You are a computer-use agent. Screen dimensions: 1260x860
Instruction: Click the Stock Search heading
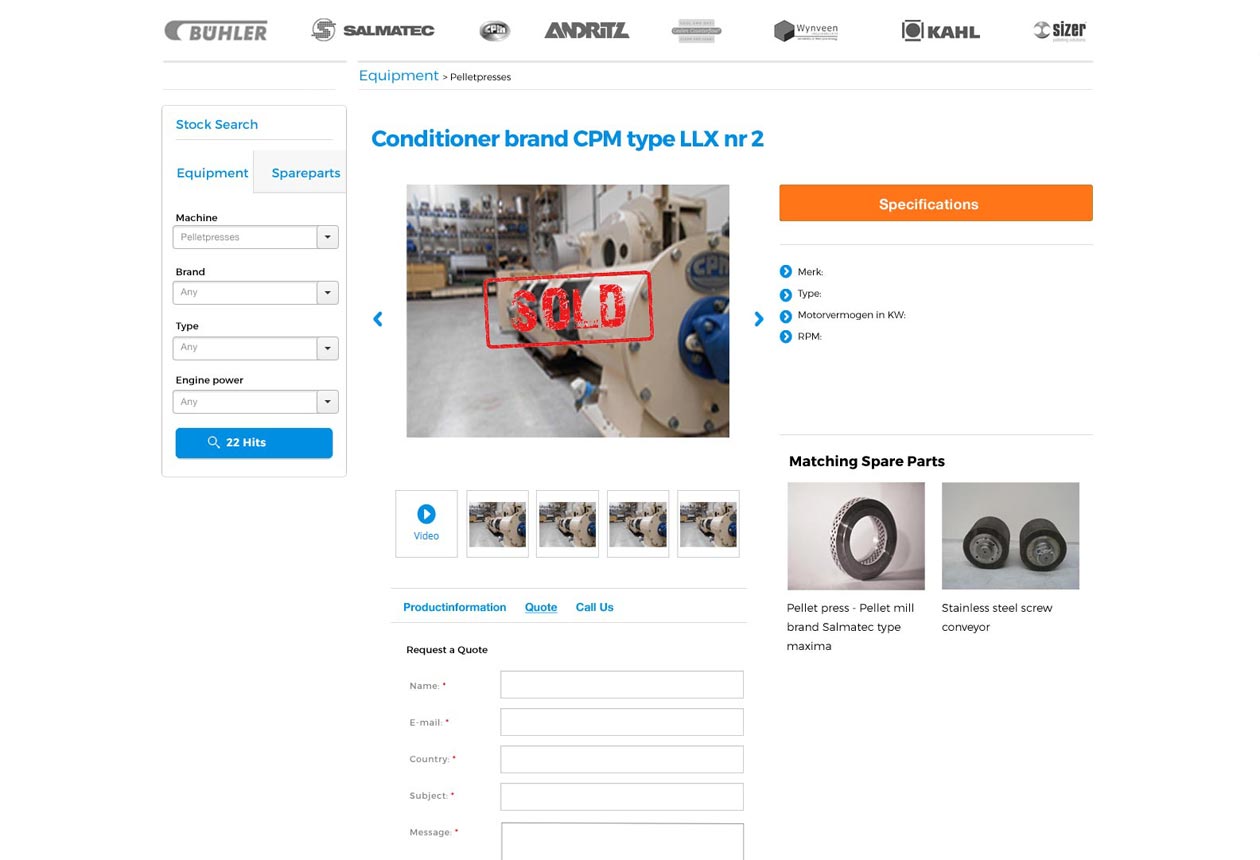(x=217, y=124)
